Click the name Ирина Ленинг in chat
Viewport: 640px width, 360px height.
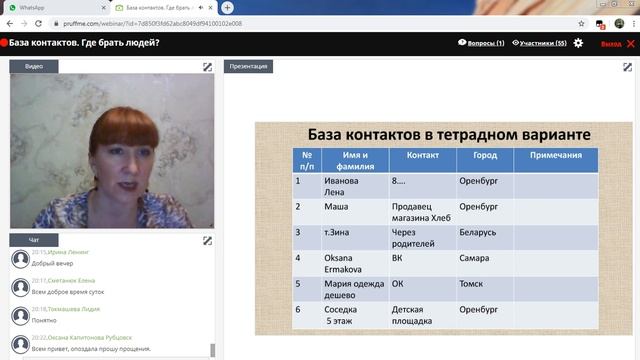click(68, 252)
